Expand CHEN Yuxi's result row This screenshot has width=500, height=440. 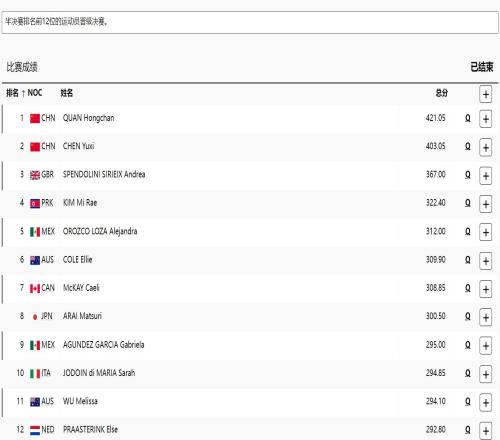point(486,147)
